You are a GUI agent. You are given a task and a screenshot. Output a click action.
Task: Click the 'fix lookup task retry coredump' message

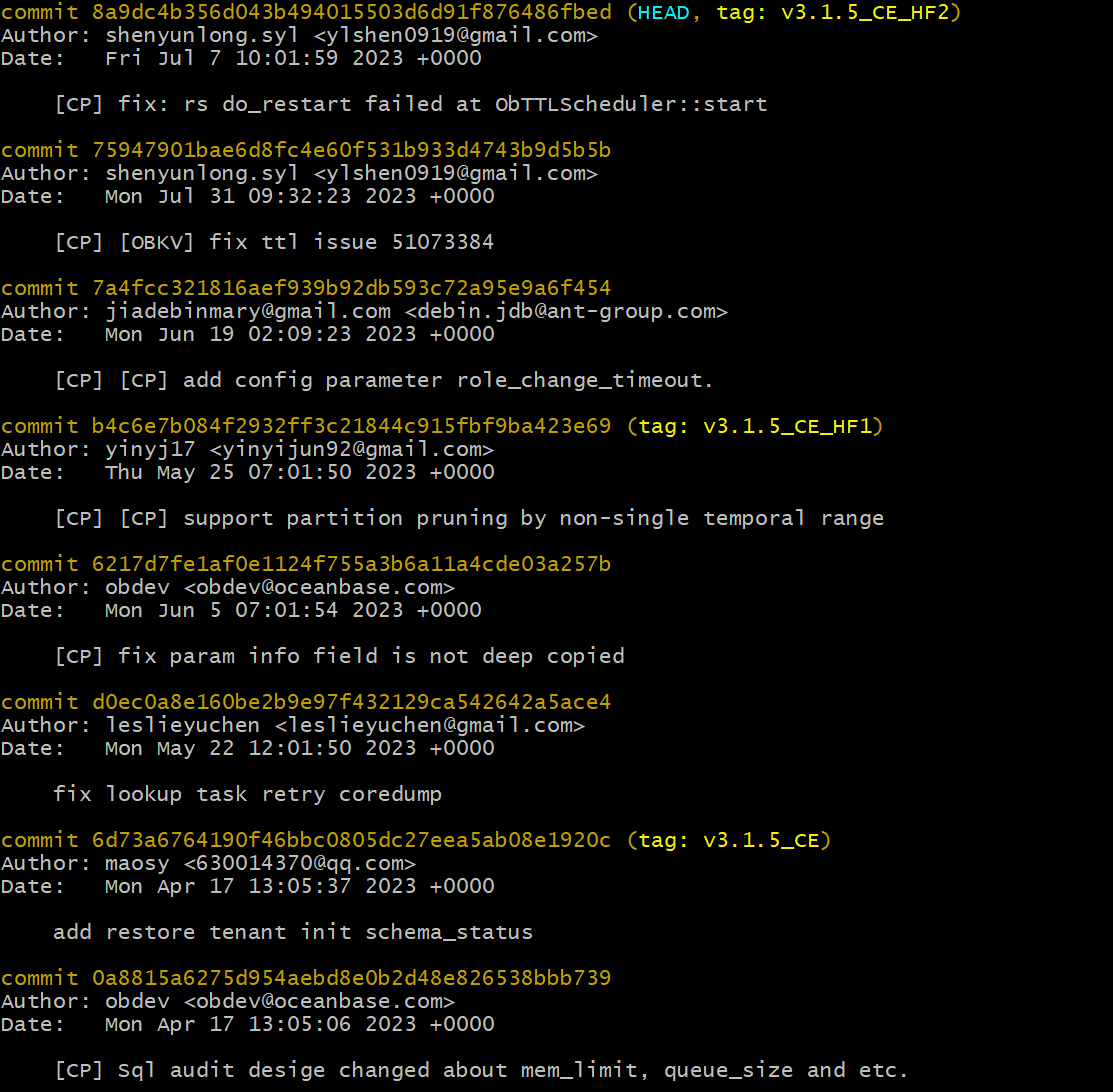pos(248,794)
